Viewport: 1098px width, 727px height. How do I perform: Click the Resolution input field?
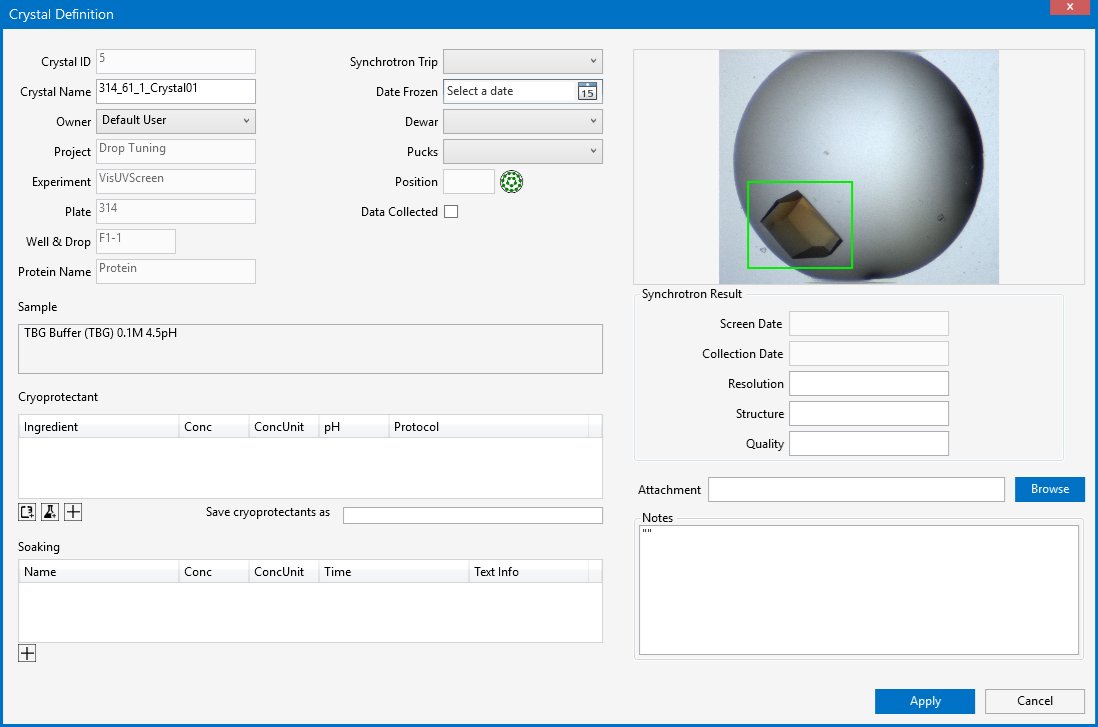(868, 384)
